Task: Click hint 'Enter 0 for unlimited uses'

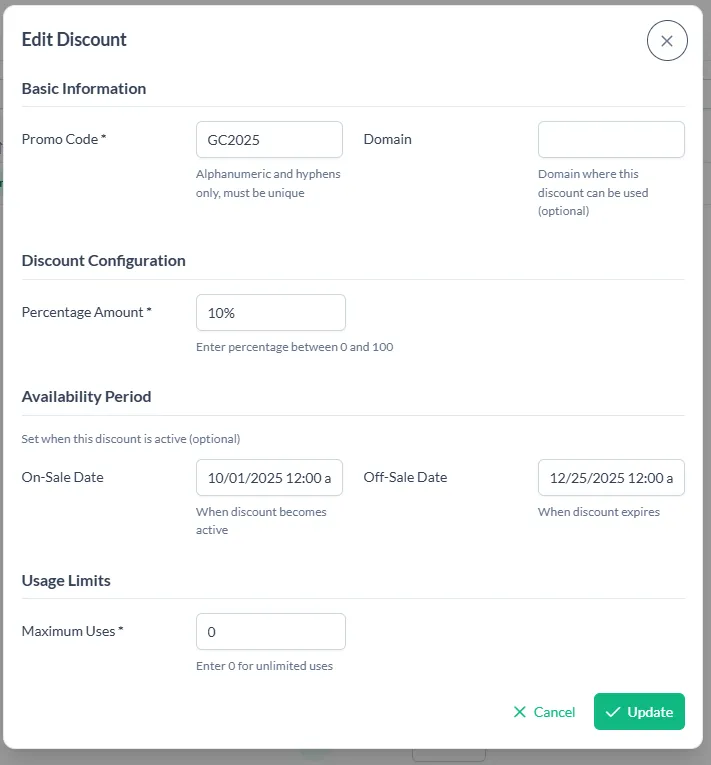Action: [x=264, y=666]
